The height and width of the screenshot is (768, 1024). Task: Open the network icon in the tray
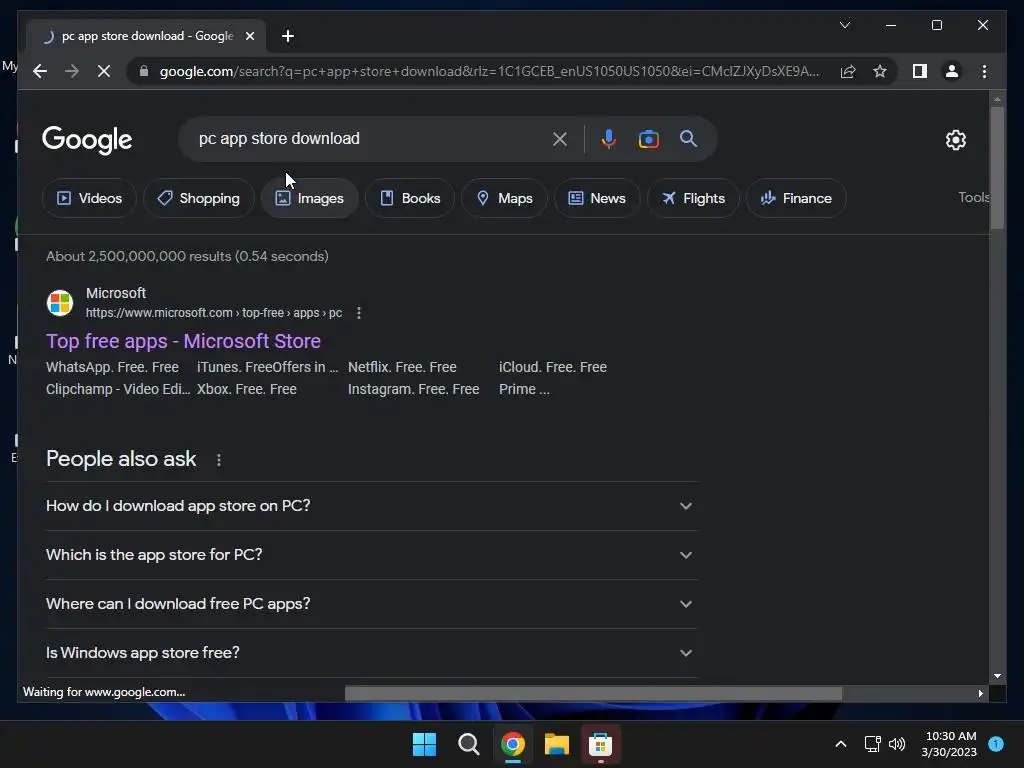[x=872, y=744]
